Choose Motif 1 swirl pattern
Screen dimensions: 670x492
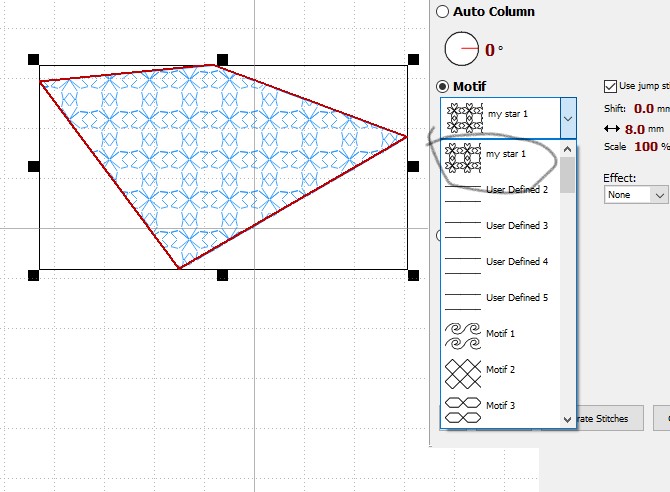point(500,337)
